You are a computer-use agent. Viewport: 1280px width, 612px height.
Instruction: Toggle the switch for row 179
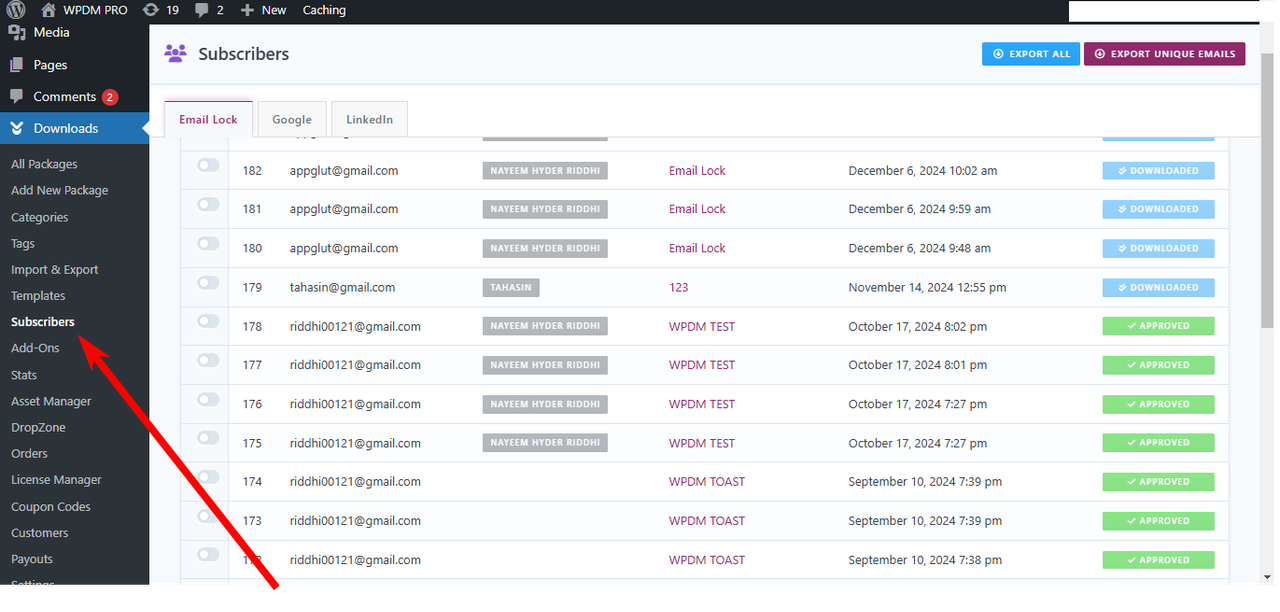click(208, 282)
